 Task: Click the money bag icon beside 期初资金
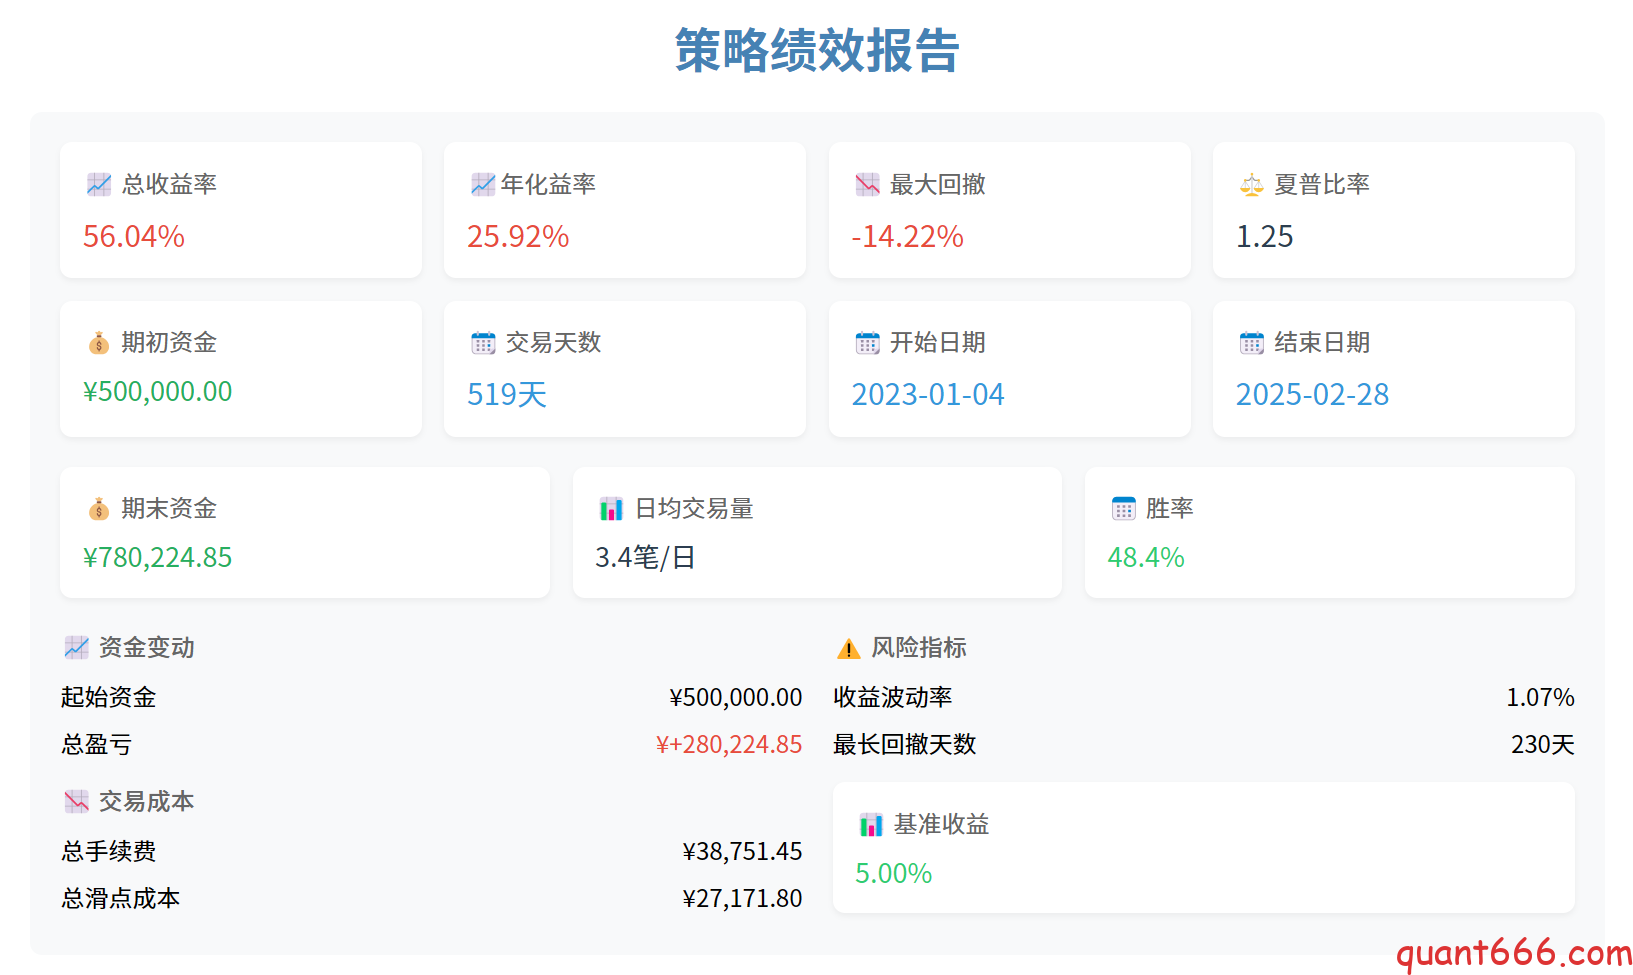[99, 343]
